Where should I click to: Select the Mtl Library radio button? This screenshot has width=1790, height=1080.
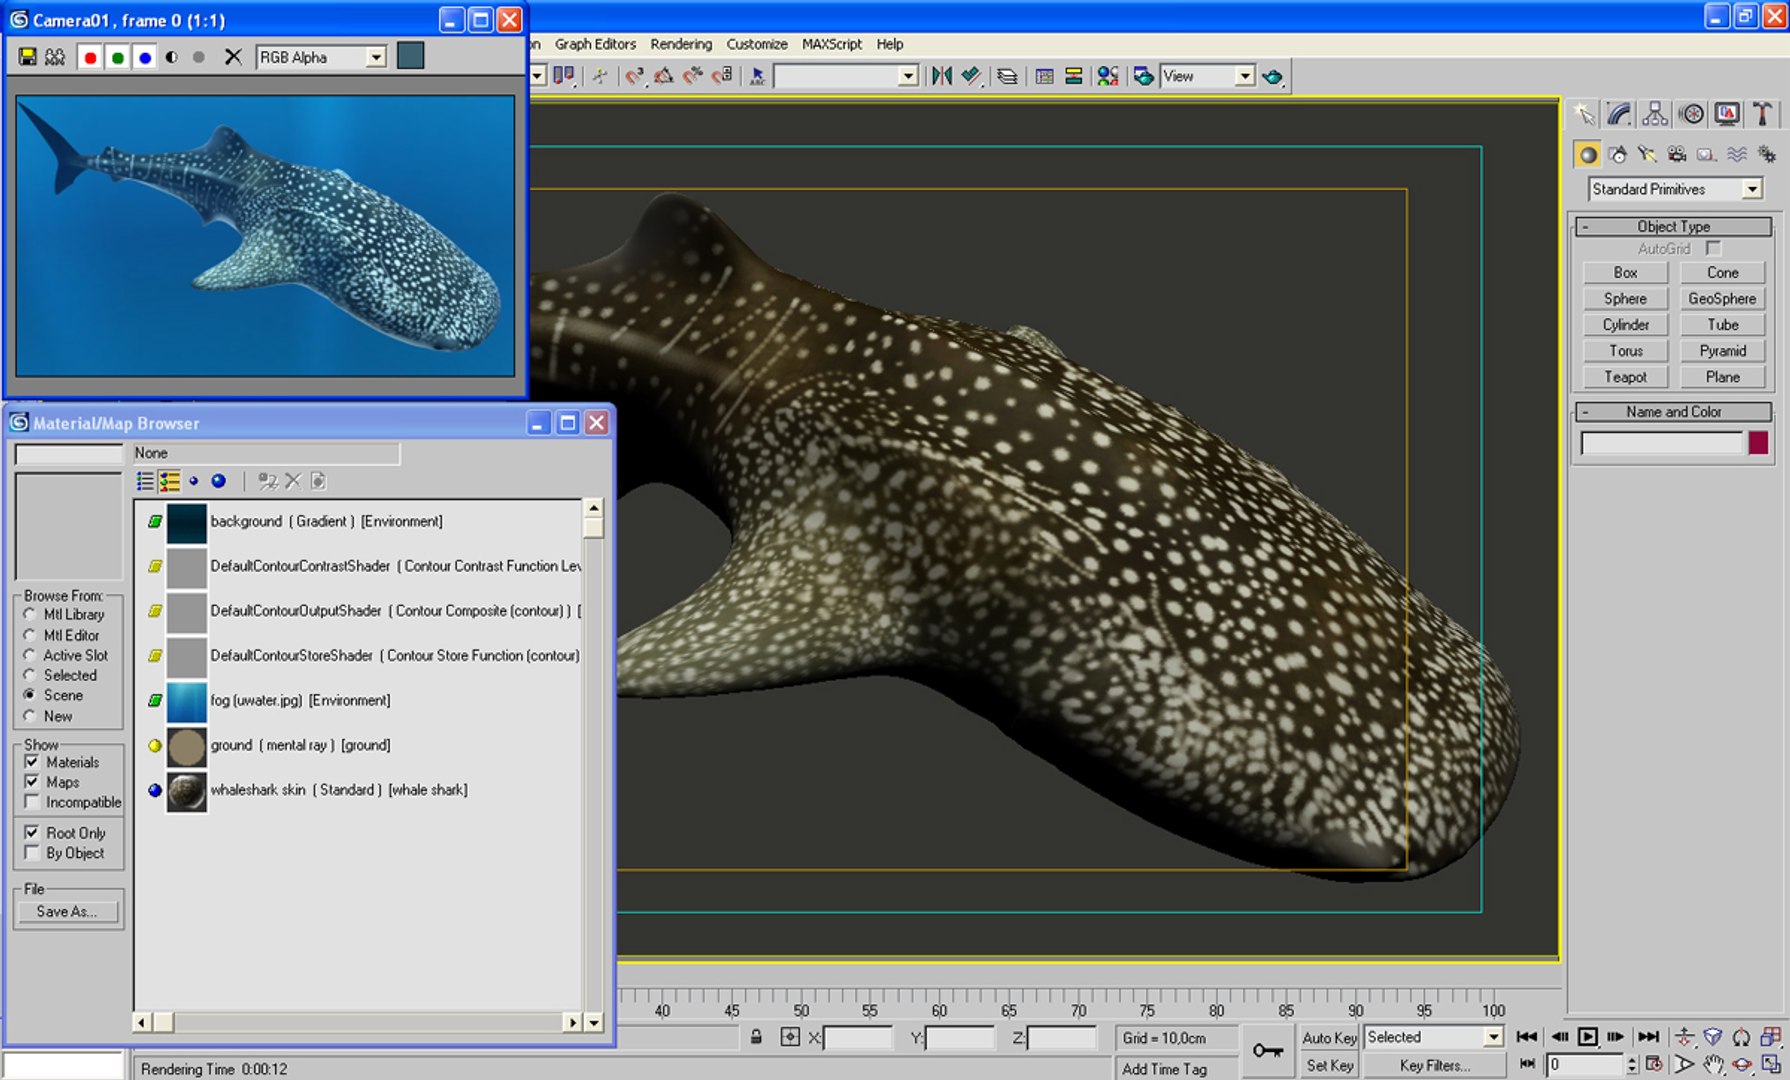pos(29,614)
